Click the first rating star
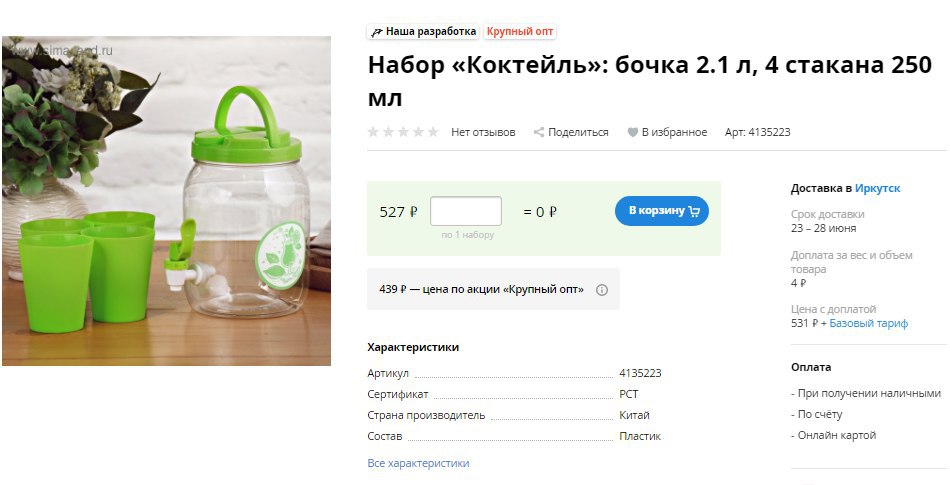This screenshot has height=485, width=950. tap(373, 132)
